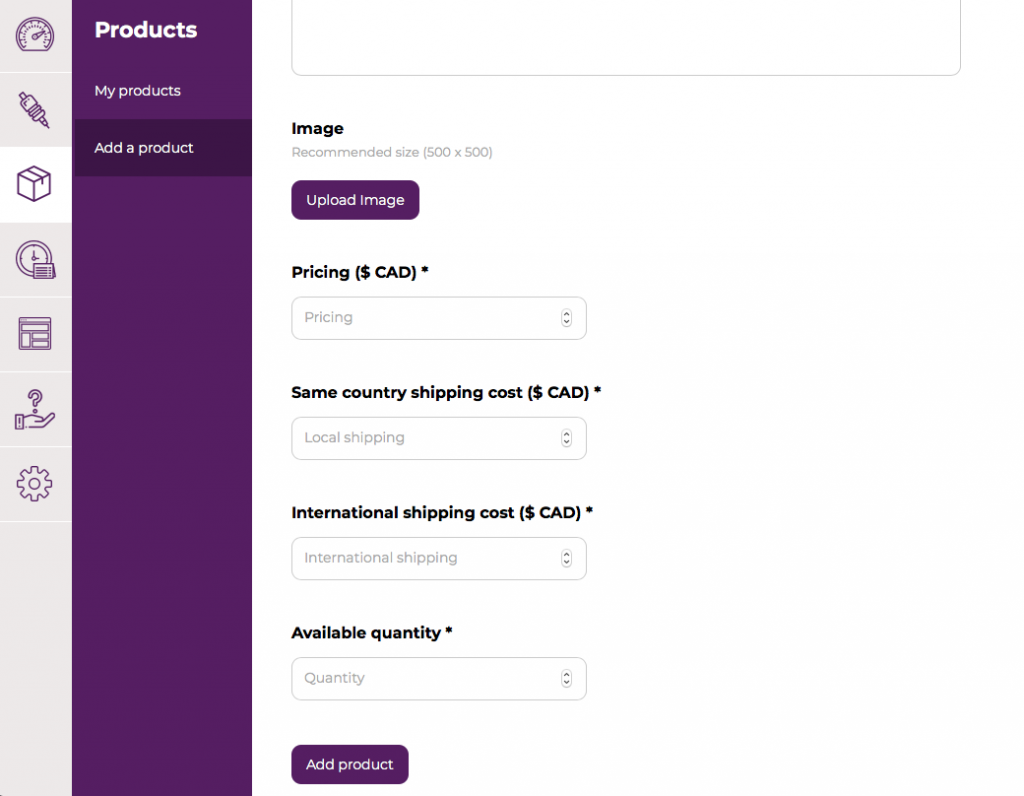Select Add a product menu item
The height and width of the screenshot is (796, 1024).
click(x=163, y=148)
